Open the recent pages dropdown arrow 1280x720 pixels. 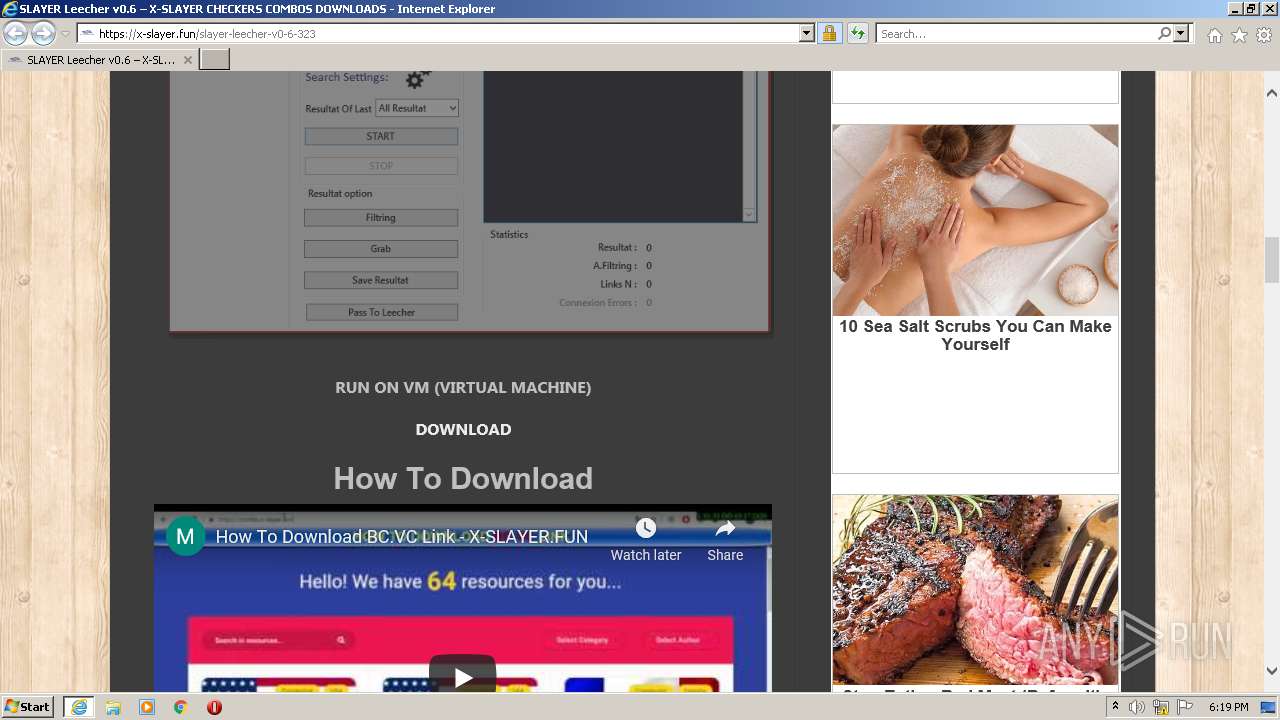click(x=65, y=34)
